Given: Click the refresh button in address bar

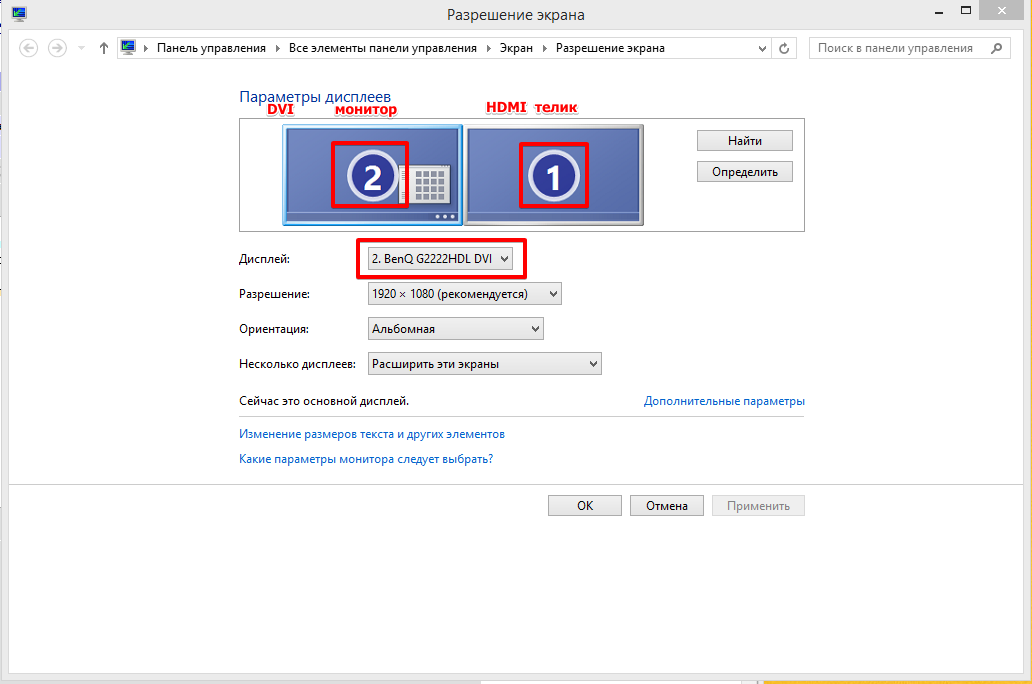Looking at the screenshot, I should tap(784, 48).
